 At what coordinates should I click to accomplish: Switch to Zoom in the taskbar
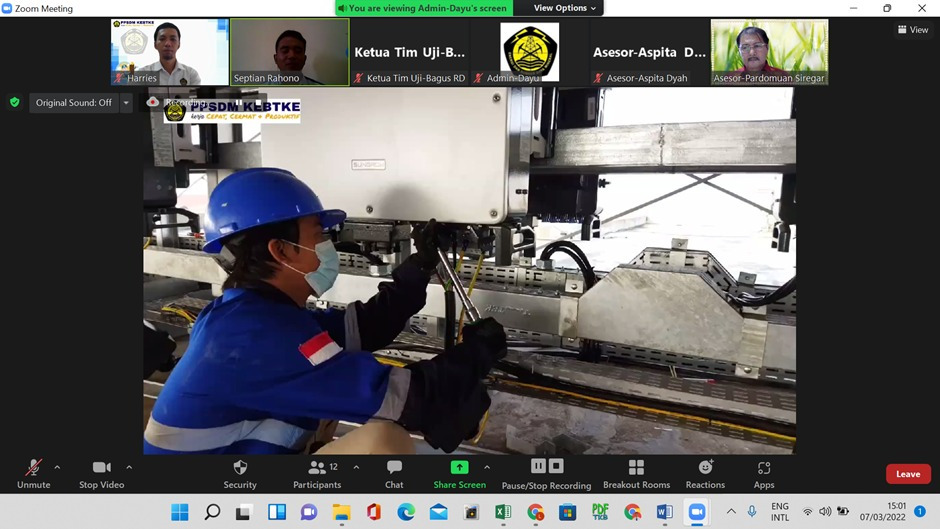click(x=697, y=512)
